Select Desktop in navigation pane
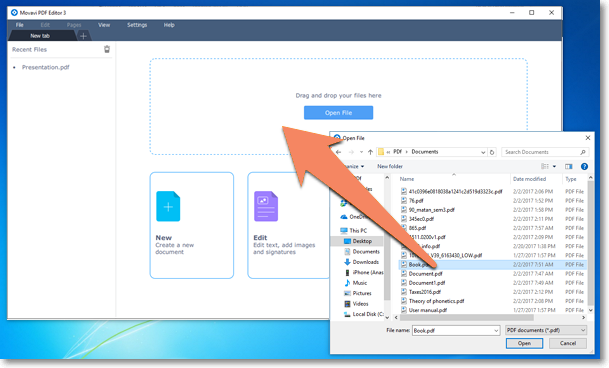The width and height of the screenshot is (609, 368). pos(362,241)
